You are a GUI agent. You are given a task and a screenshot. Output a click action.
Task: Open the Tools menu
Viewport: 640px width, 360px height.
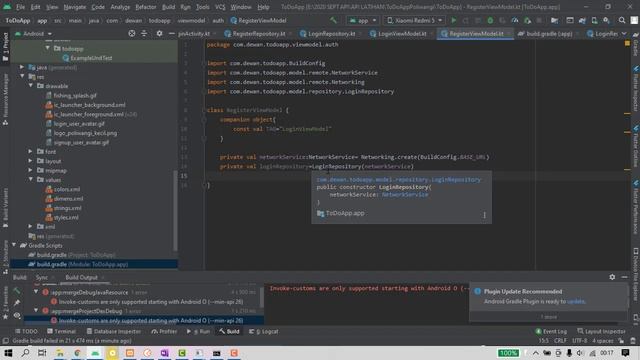click(x=202, y=7)
